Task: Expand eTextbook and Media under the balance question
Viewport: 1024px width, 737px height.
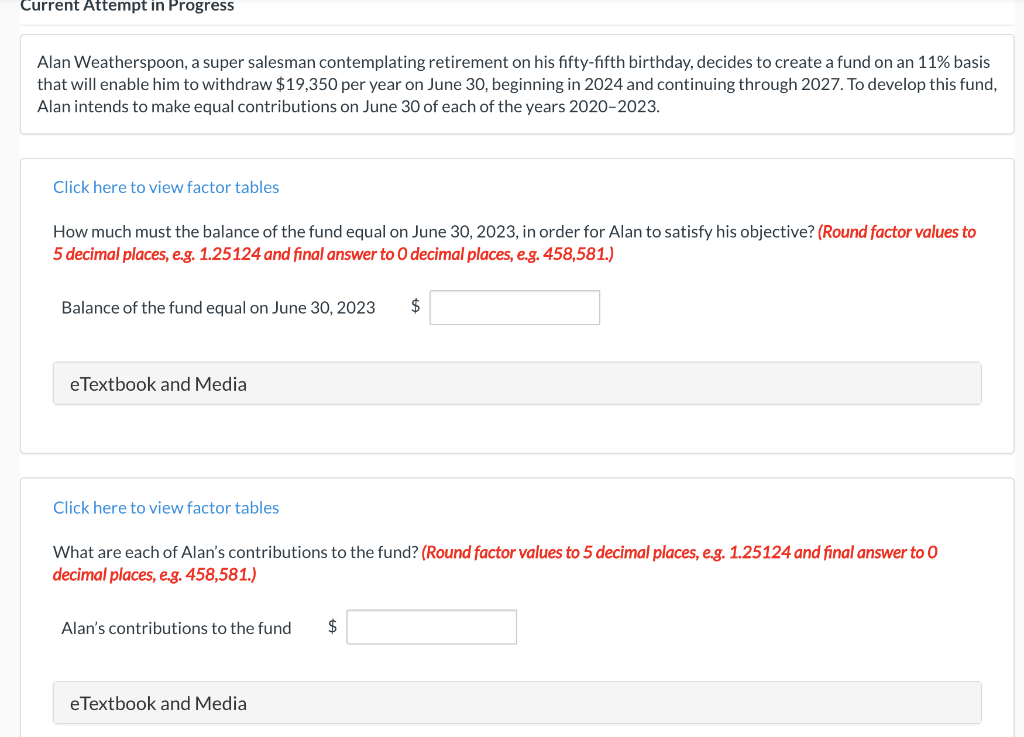Action: pos(517,384)
